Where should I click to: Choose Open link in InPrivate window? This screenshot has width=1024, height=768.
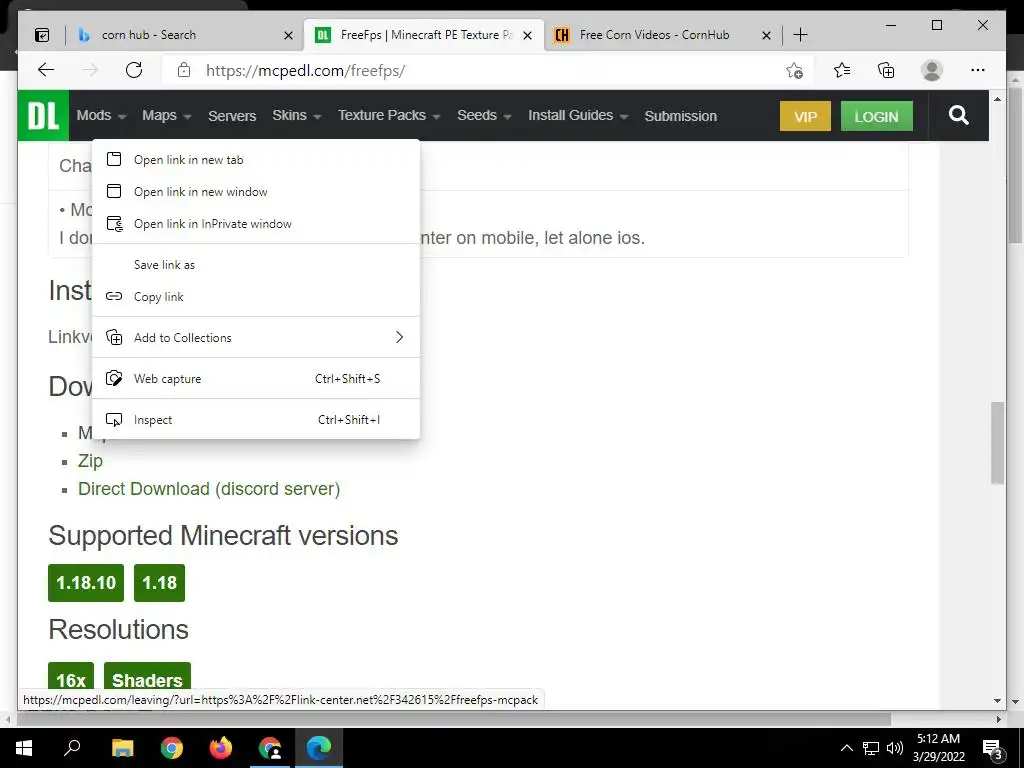[256, 224]
